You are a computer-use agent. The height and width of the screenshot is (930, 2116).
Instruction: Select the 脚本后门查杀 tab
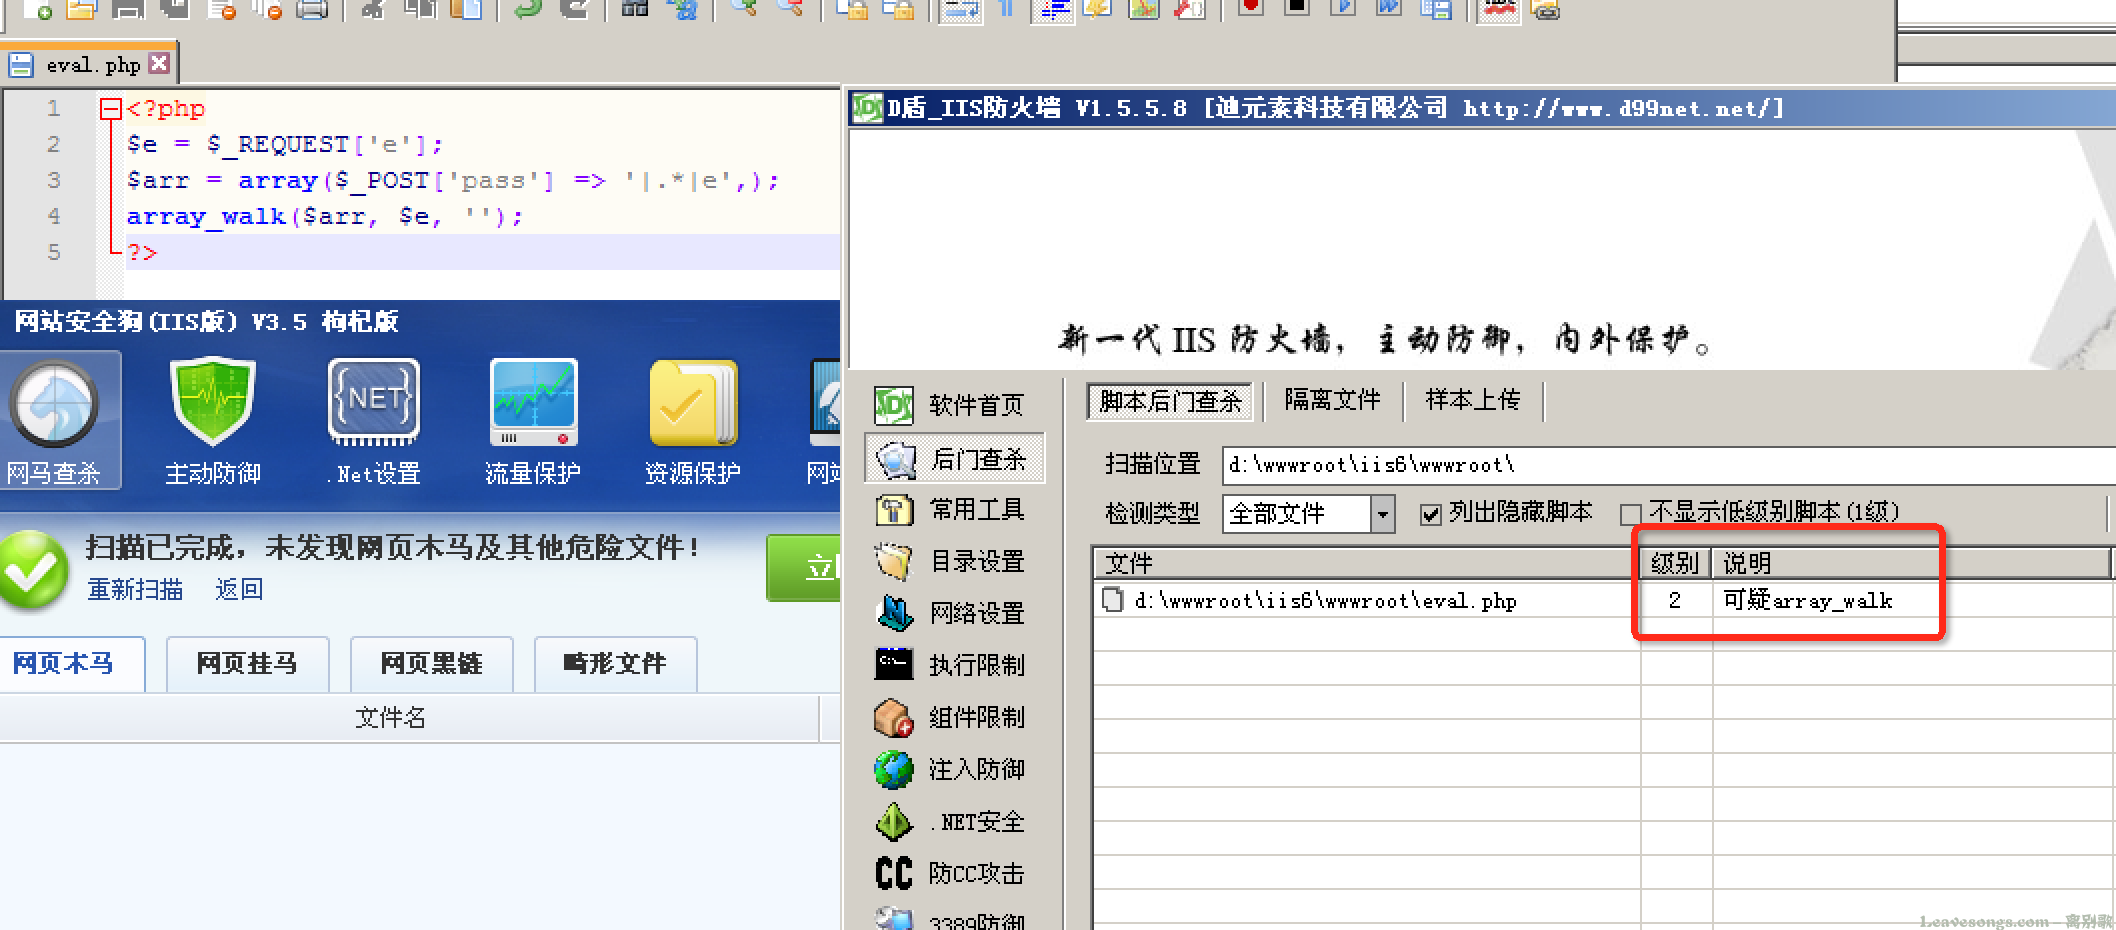coord(1170,401)
